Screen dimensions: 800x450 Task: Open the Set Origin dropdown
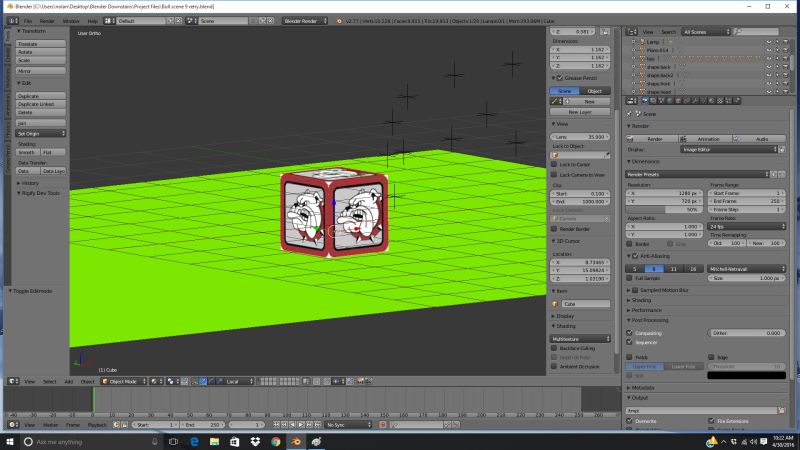(x=40, y=133)
